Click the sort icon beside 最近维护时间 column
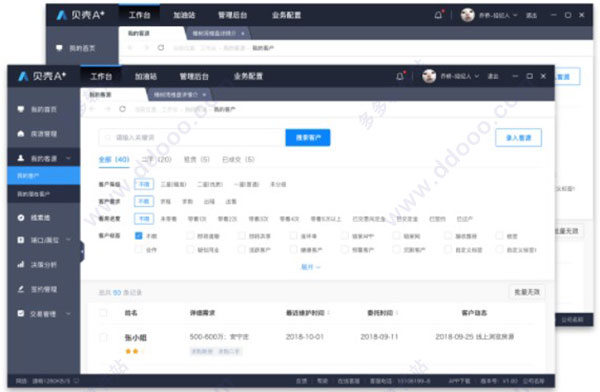This screenshot has width=600, height=392. pos(329,313)
